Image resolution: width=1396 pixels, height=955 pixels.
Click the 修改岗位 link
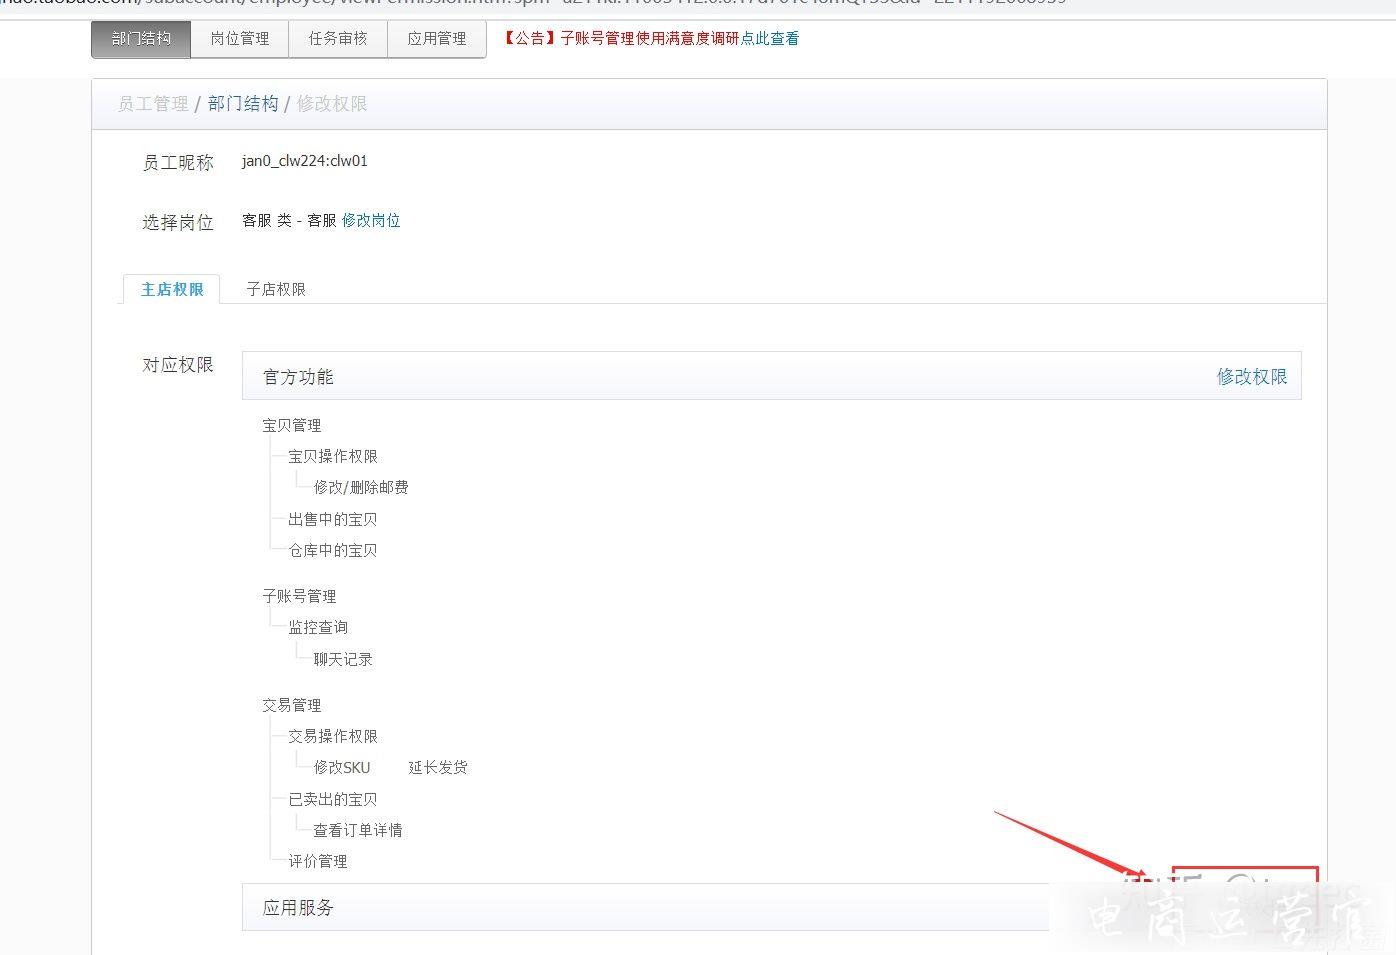(x=371, y=220)
